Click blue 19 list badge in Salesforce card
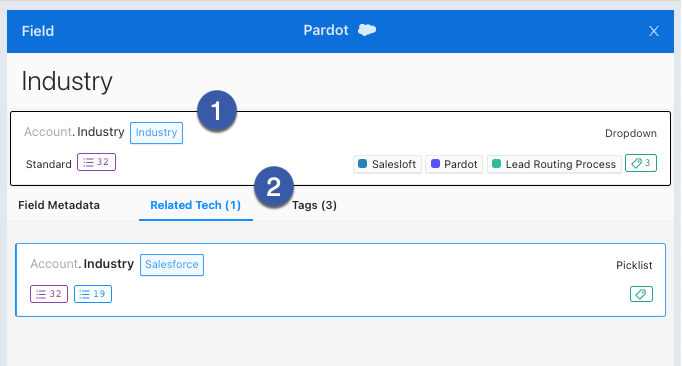This screenshot has width=682, height=366. tap(93, 294)
